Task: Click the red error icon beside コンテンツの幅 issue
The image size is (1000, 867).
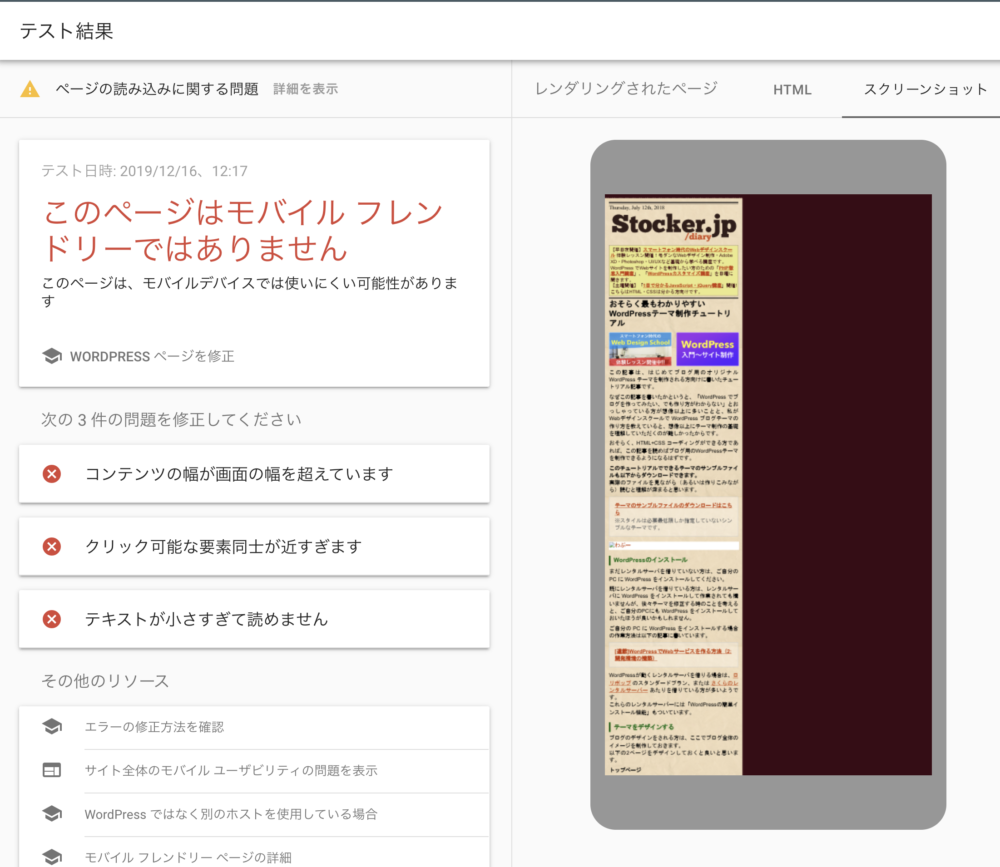Action: pos(51,475)
